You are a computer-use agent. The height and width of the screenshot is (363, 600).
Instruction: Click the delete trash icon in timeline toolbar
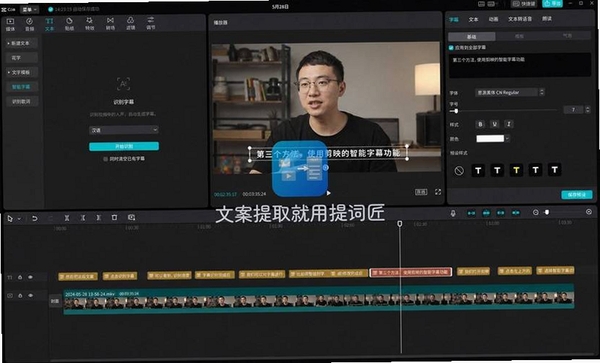click(x=114, y=217)
